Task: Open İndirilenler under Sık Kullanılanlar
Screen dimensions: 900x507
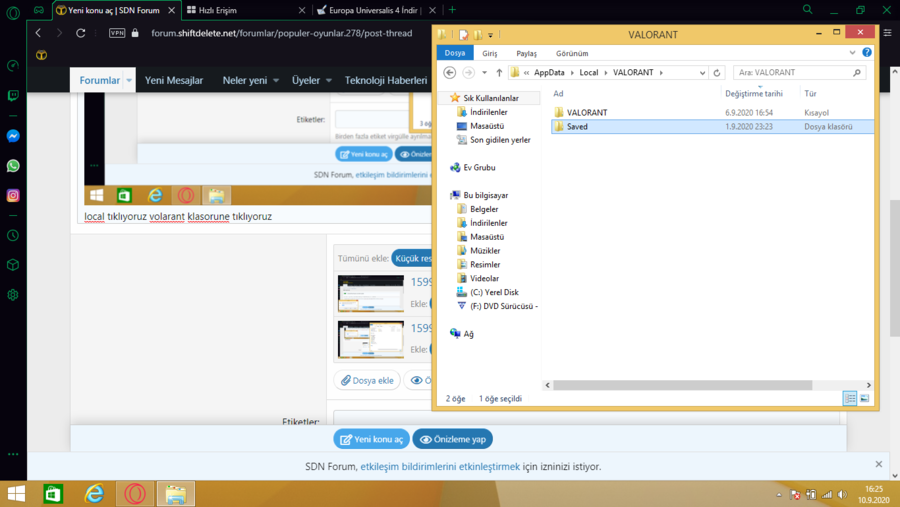Action: [488, 112]
